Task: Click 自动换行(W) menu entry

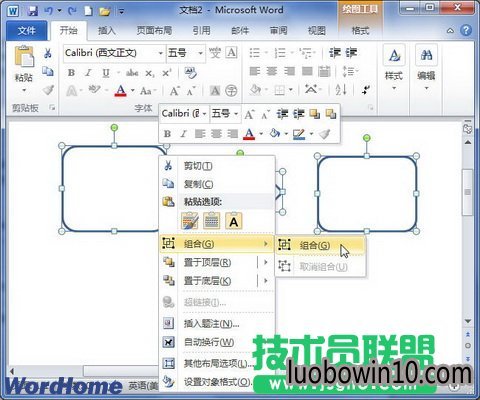Action: (217, 342)
